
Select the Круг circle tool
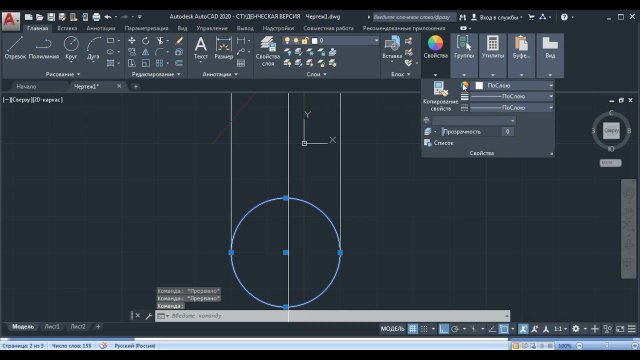click(x=71, y=48)
